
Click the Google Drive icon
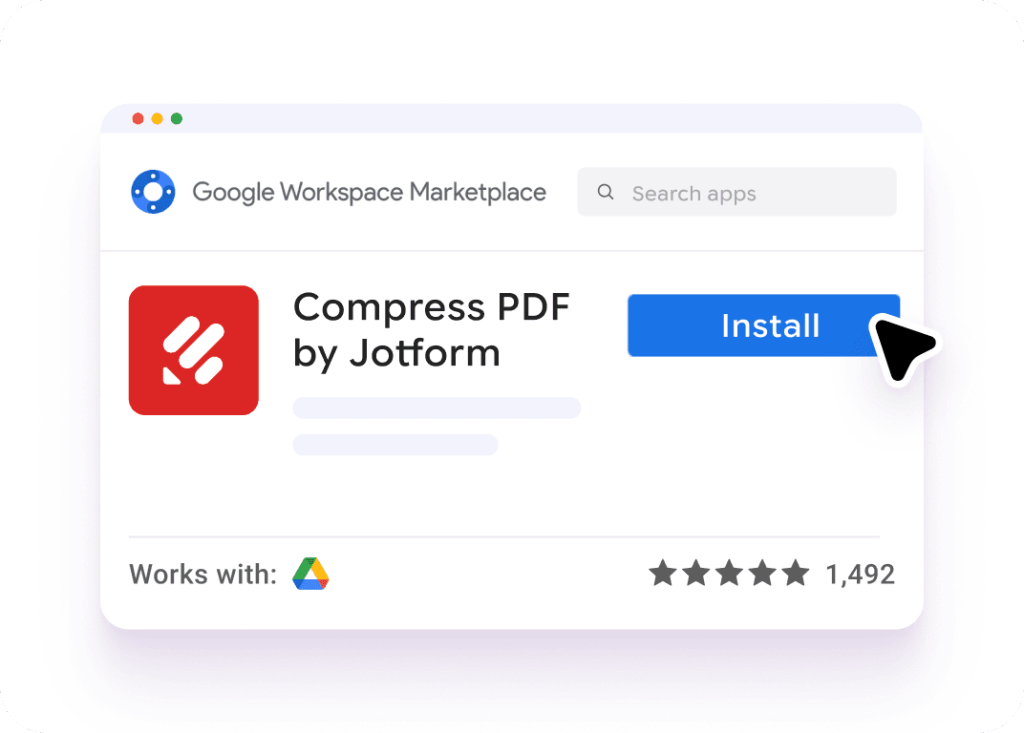[x=311, y=574]
